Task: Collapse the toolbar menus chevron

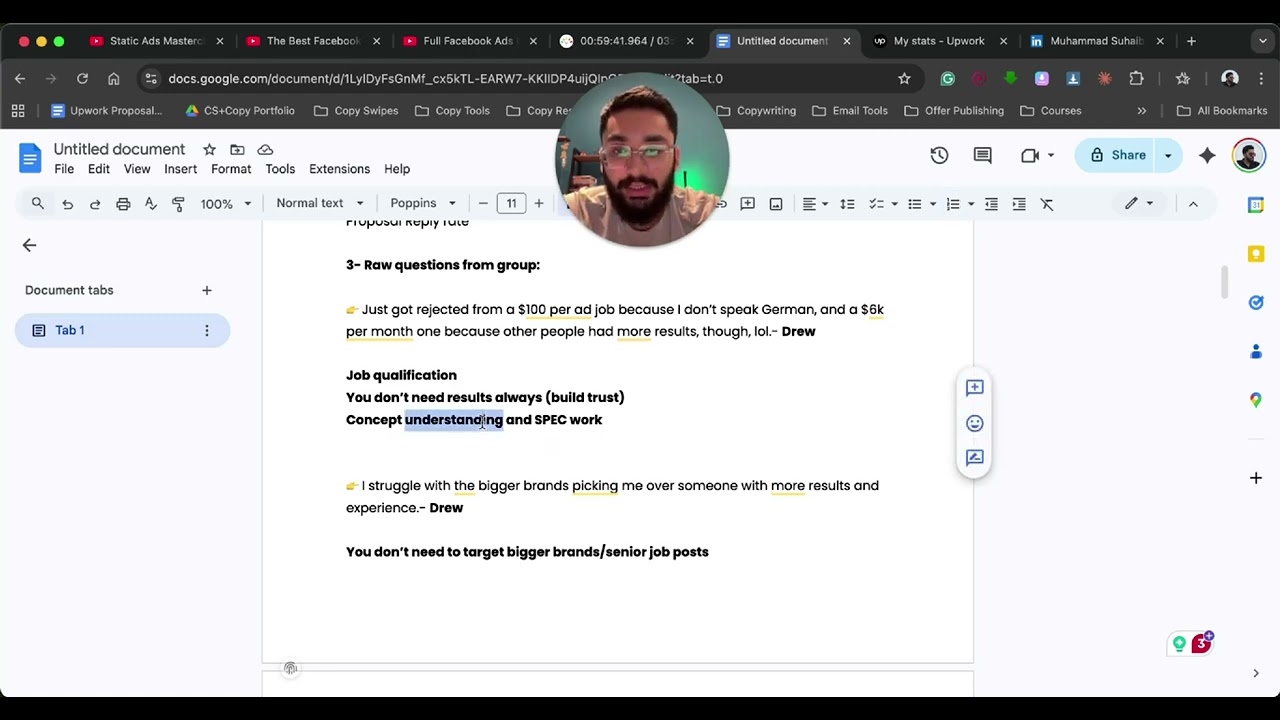Action: pos(1193,203)
